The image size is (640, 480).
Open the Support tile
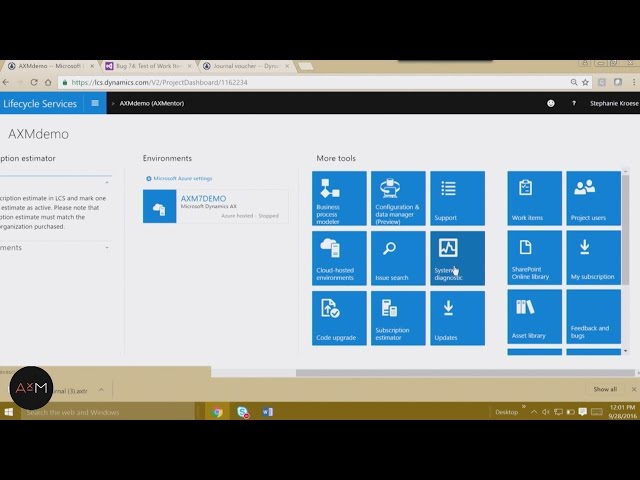pos(457,198)
